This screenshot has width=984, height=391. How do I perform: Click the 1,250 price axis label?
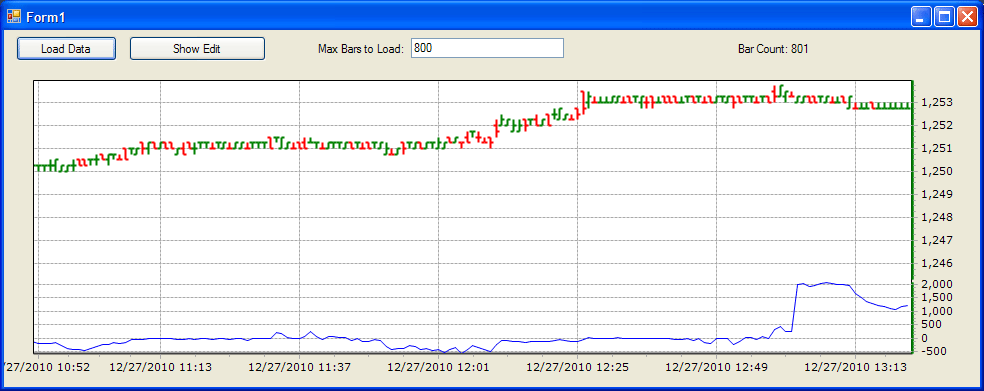coord(936,171)
